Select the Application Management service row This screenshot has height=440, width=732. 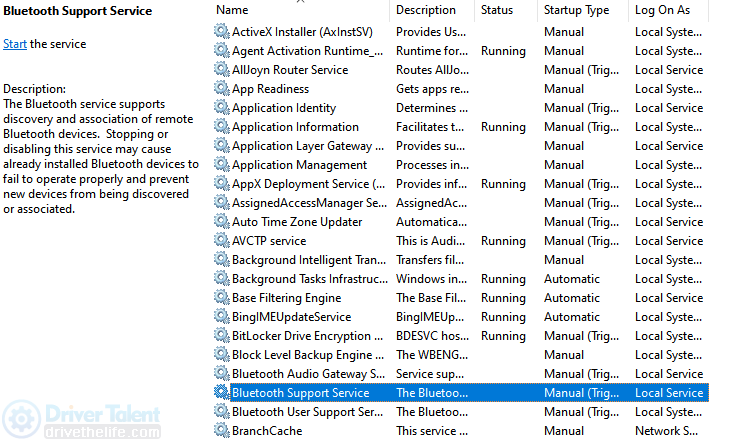tap(461, 165)
